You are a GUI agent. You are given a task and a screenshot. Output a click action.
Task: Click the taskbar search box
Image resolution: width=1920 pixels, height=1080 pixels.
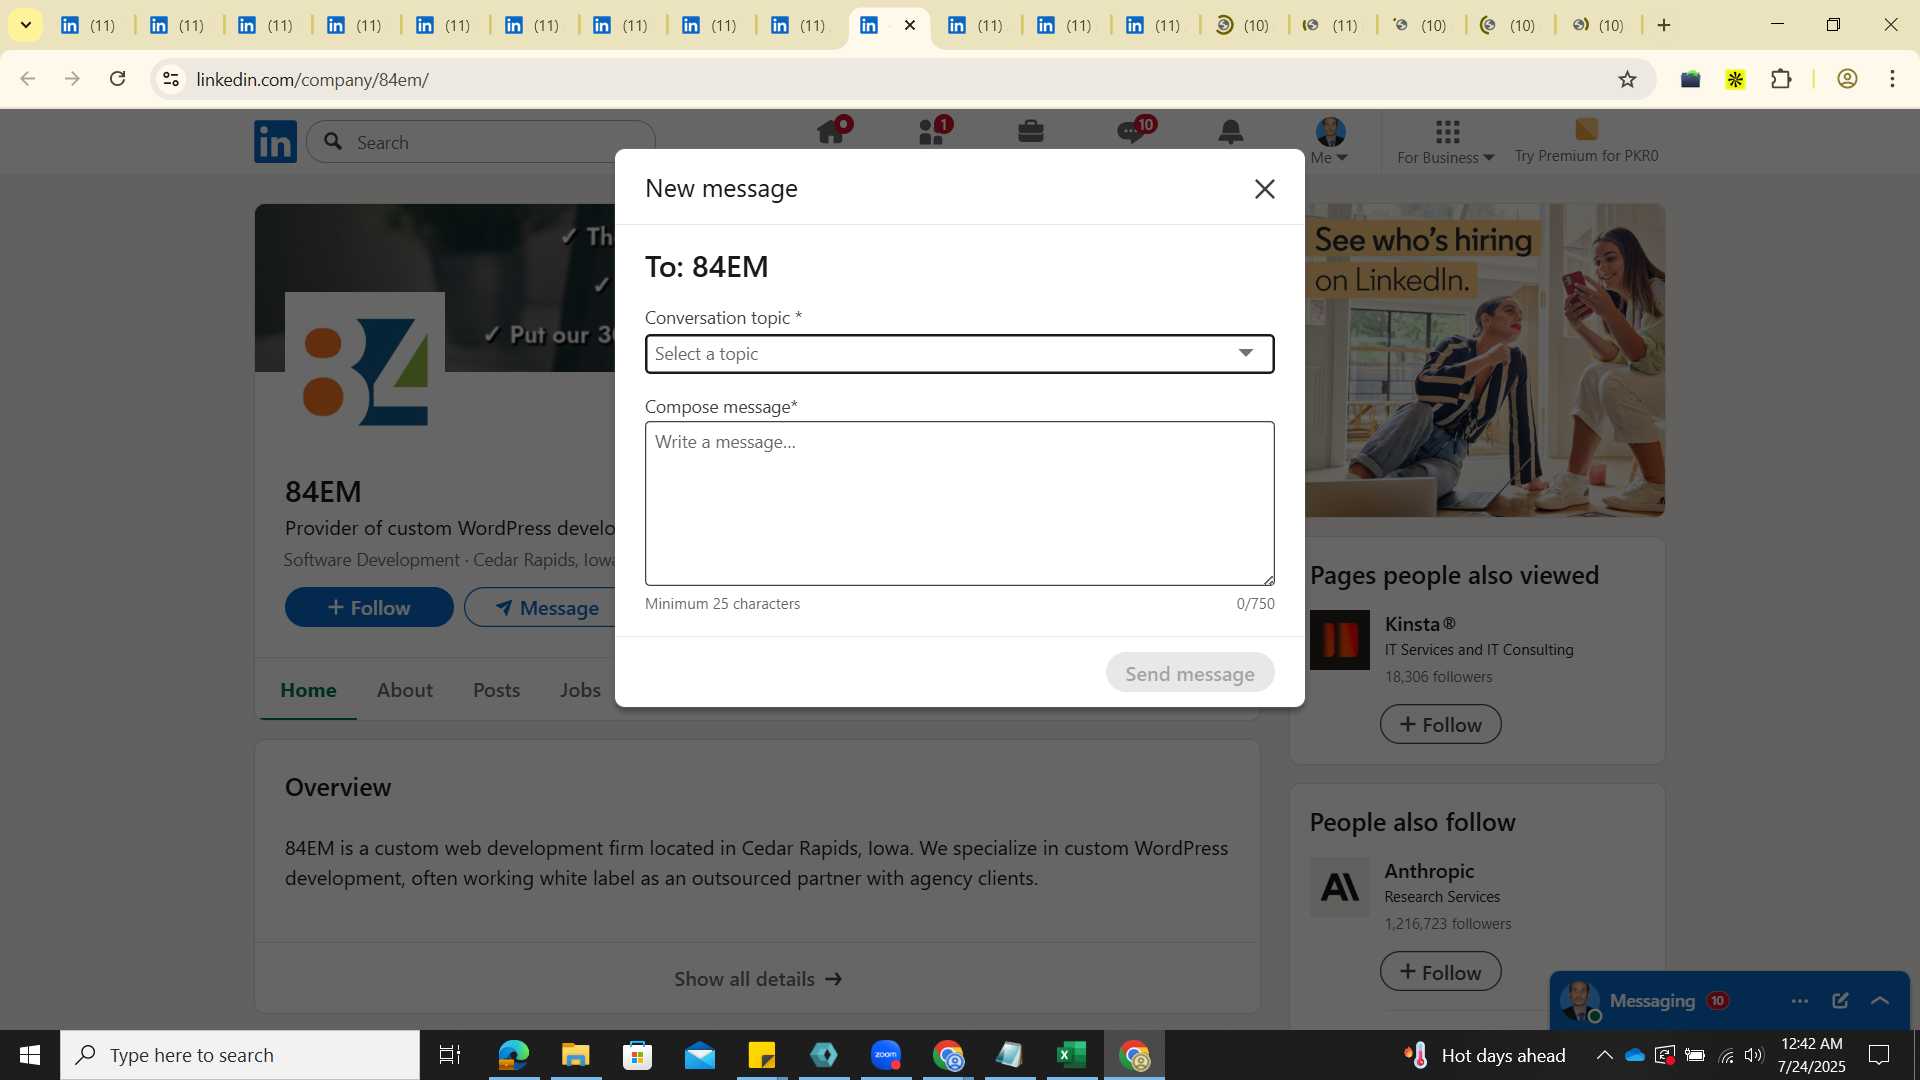pyautogui.click(x=240, y=1055)
